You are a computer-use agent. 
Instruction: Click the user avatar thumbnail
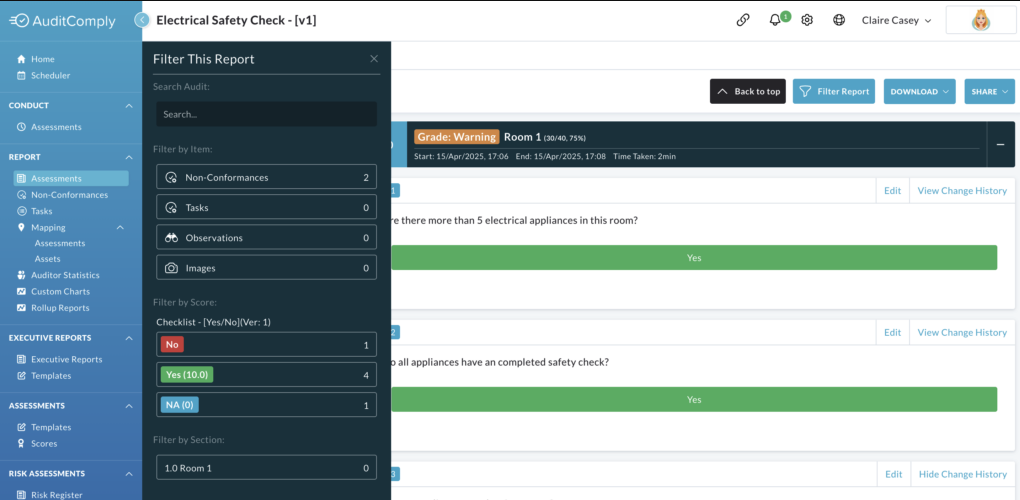point(981,20)
